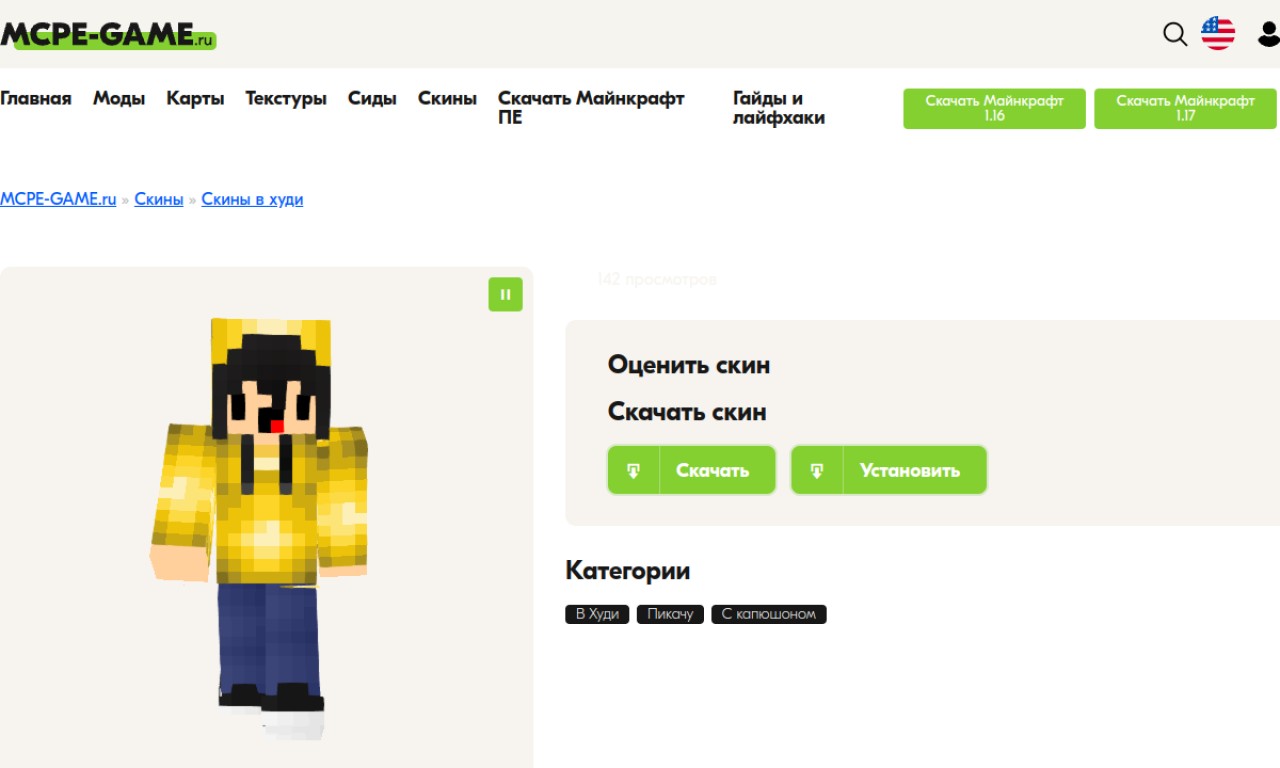Open the Моды menu item
The image size is (1280, 768).
119,98
